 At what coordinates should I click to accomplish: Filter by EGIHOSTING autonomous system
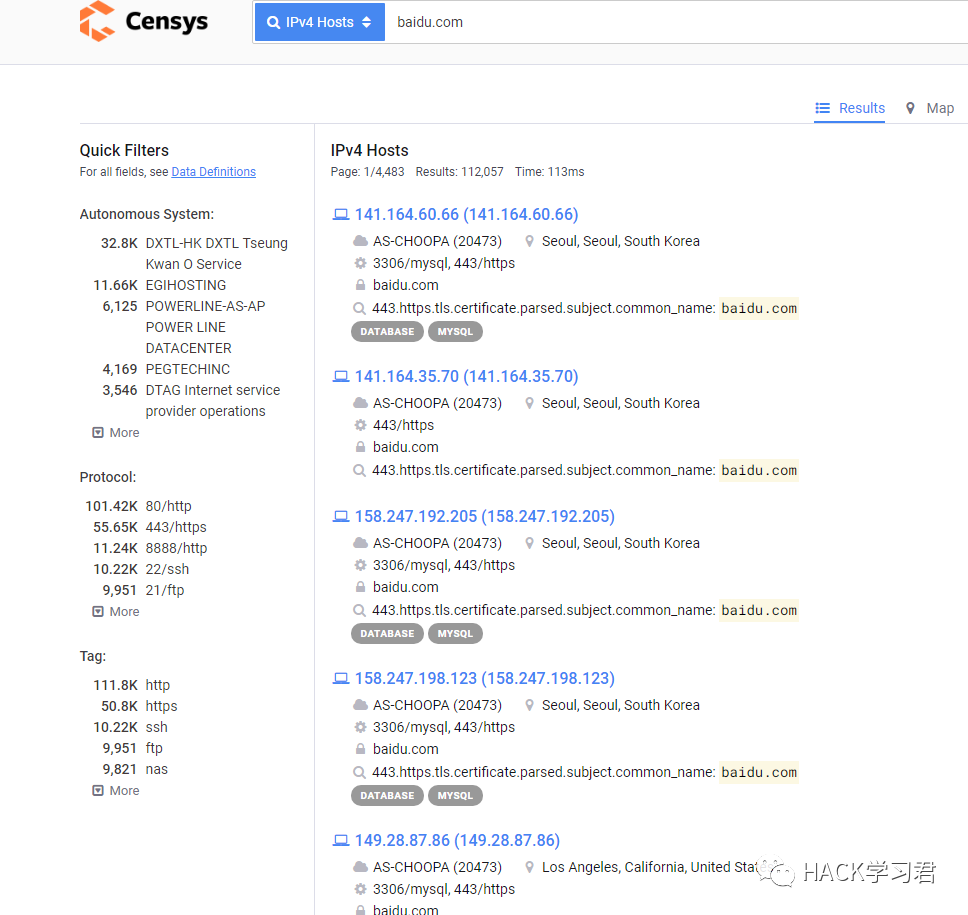point(186,285)
